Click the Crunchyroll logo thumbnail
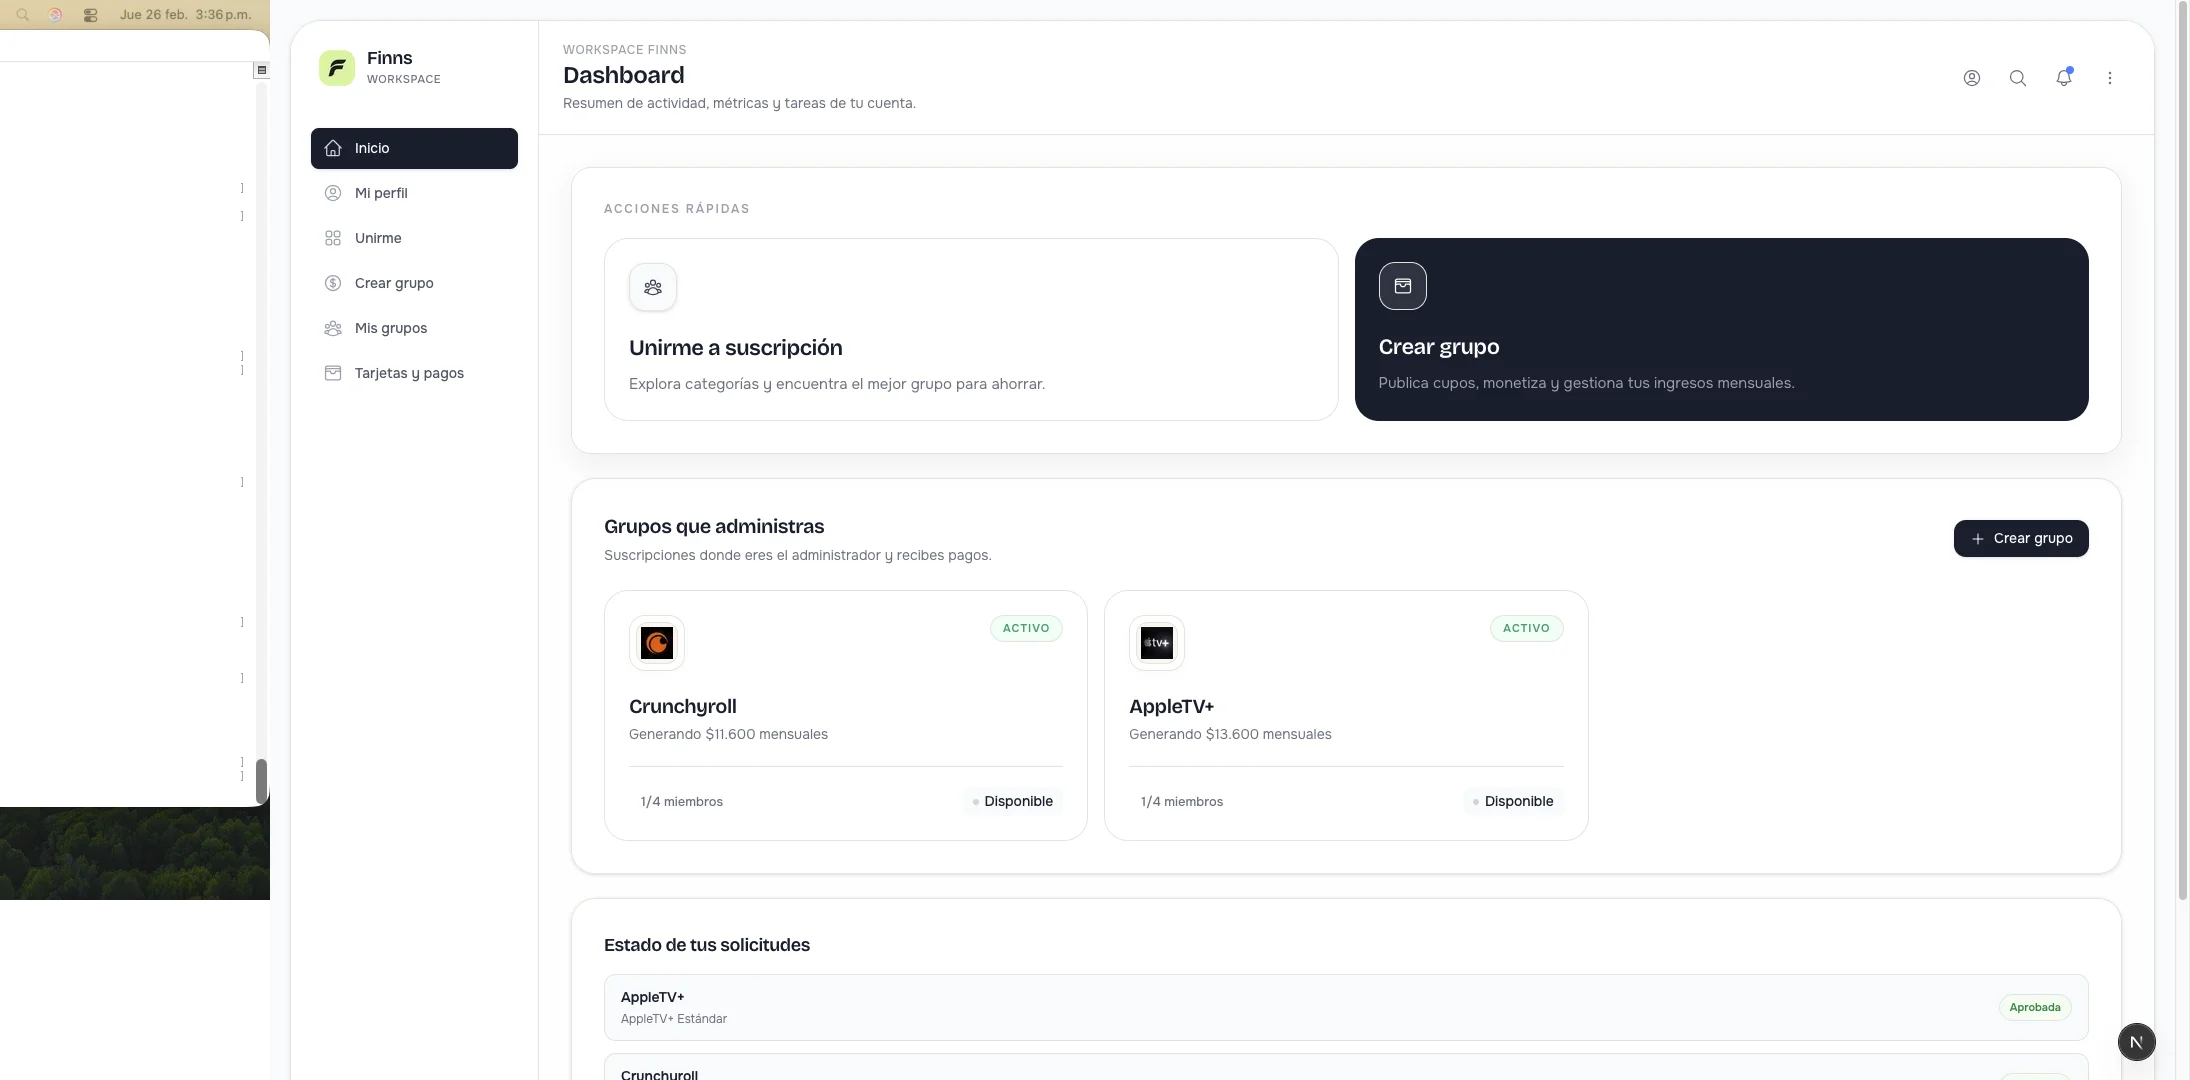This screenshot has width=2190, height=1080. [x=656, y=642]
